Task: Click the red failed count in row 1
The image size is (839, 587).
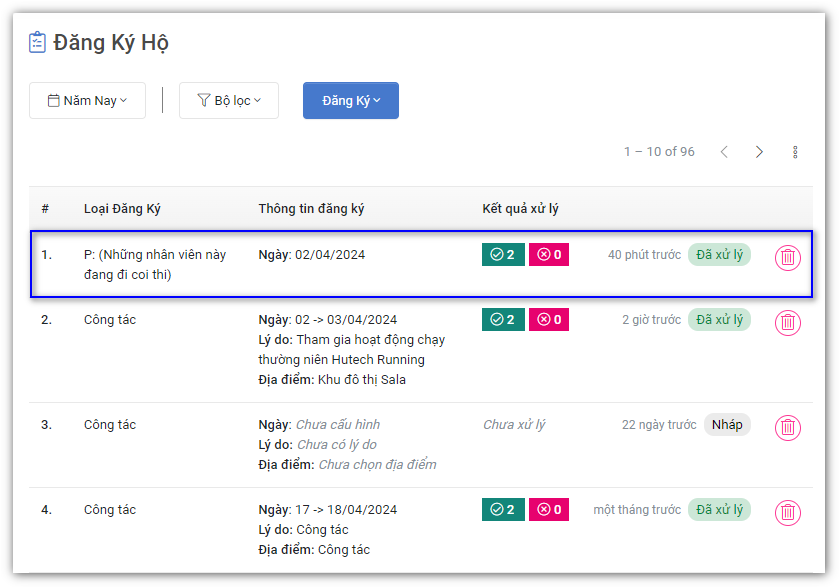Action: point(549,255)
